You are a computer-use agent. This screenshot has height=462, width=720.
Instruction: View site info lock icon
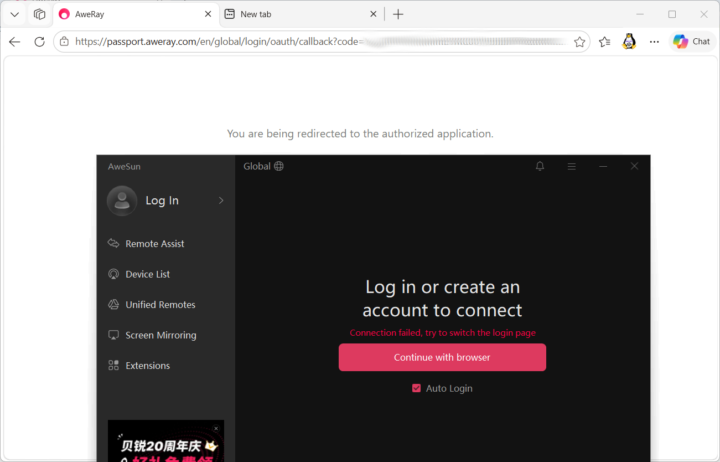[x=64, y=42]
